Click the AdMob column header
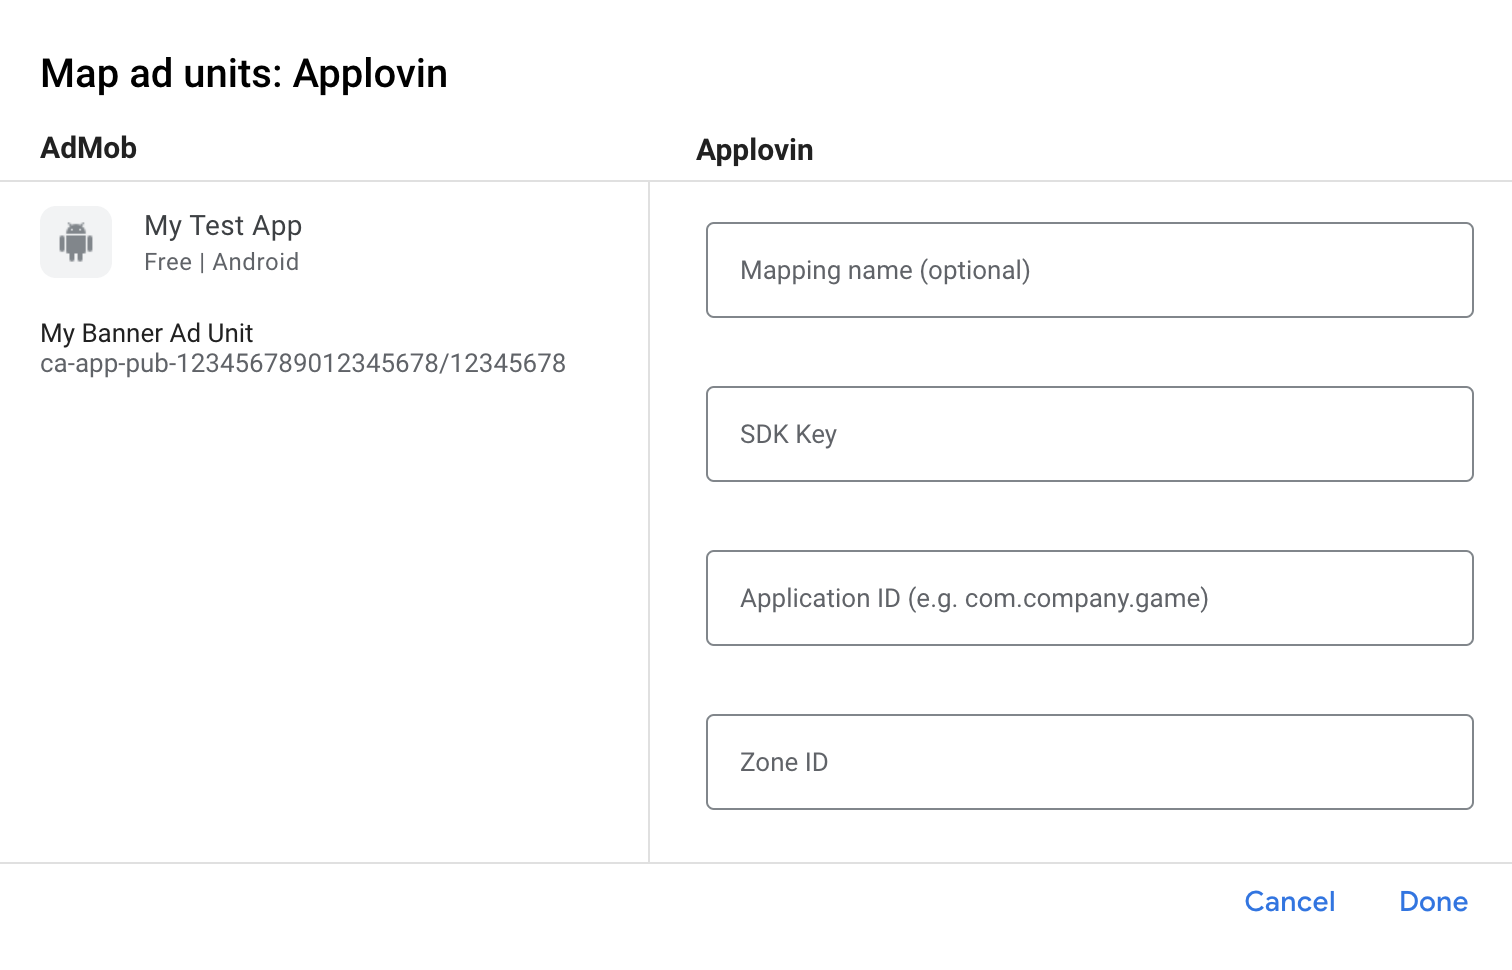This screenshot has width=1512, height=970. [x=88, y=148]
